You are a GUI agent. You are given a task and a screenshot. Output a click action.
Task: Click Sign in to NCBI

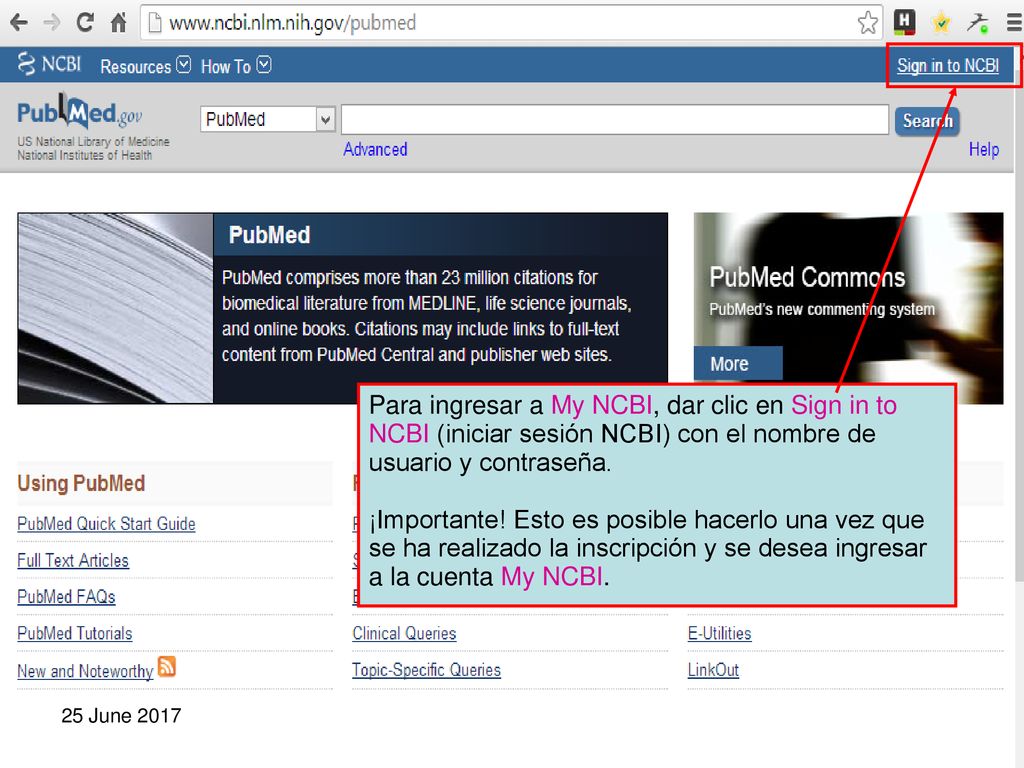pyautogui.click(x=948, y=65)
